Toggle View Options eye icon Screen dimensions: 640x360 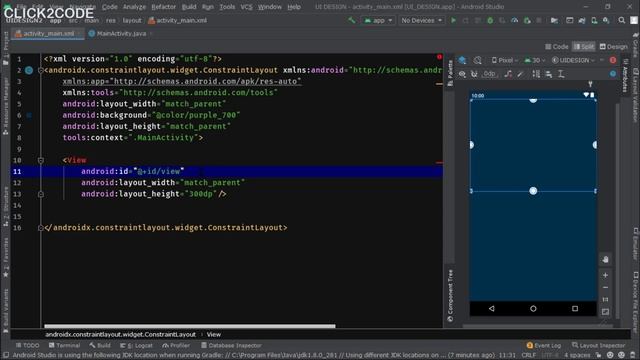(462, 74)
